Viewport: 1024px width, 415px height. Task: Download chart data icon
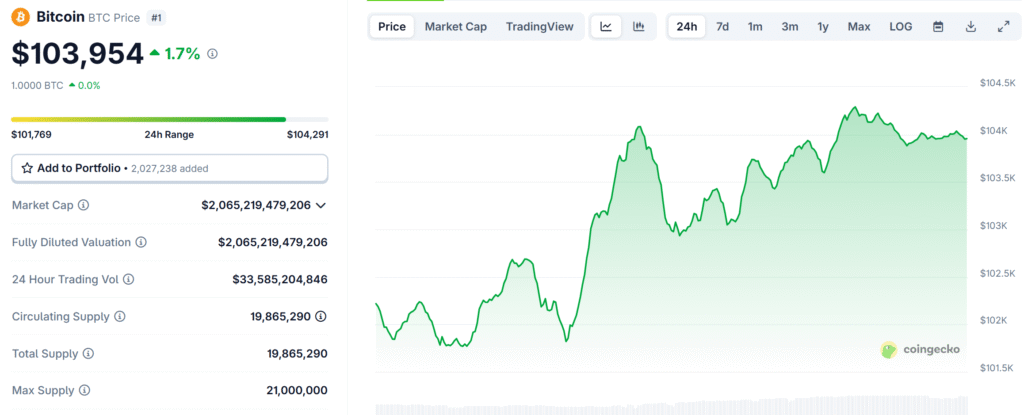point(970,27)
